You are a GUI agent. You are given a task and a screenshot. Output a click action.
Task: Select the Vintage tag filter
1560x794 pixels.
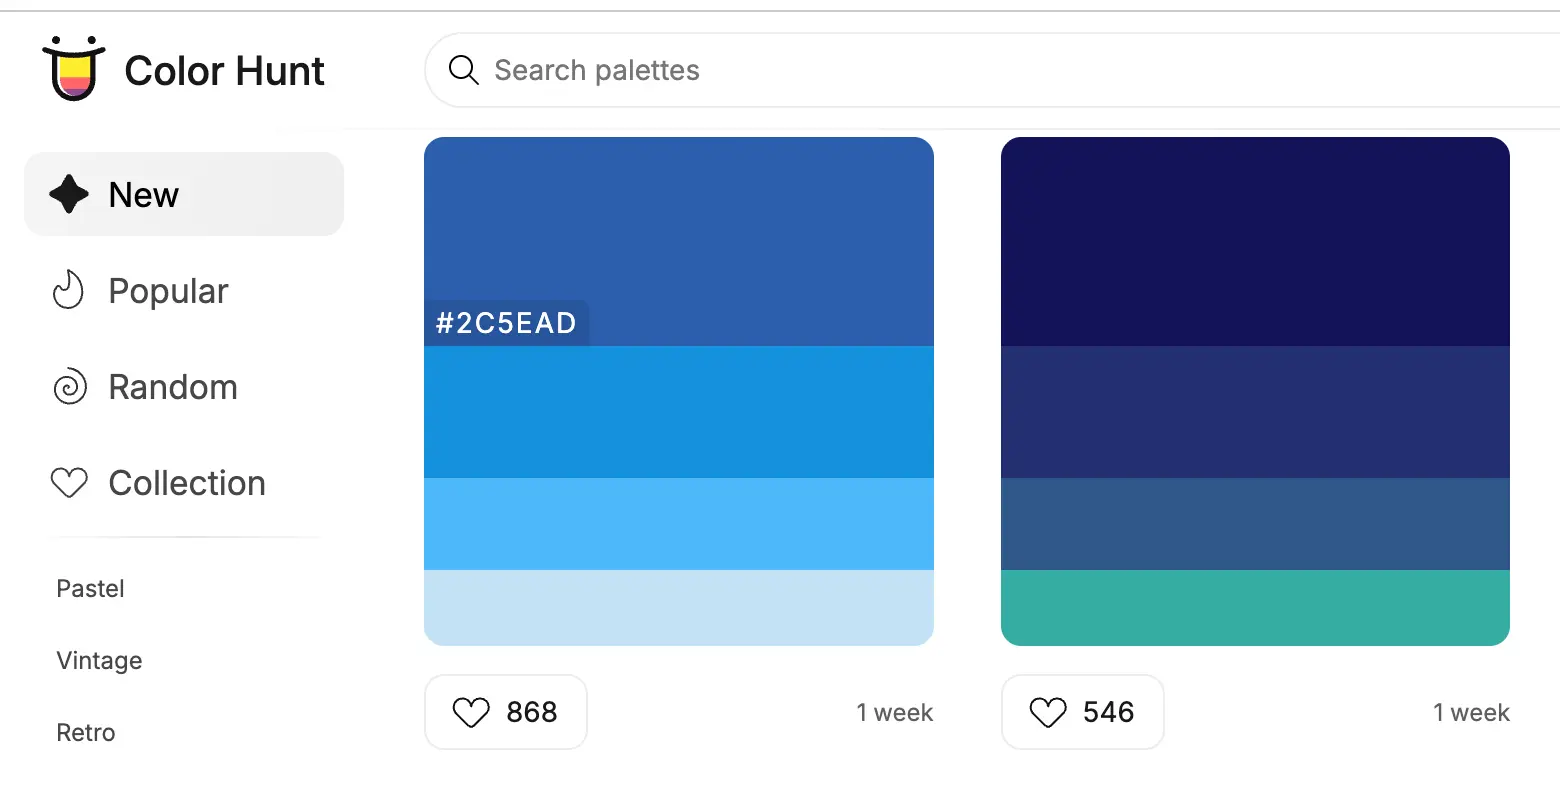[99, 660]
